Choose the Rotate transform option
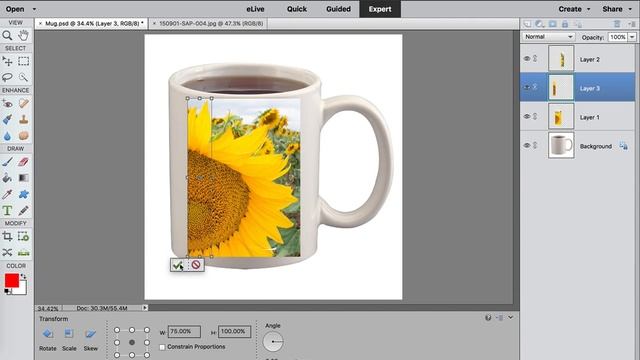Viewport: 640px width, 360px height. coord(48,339)
